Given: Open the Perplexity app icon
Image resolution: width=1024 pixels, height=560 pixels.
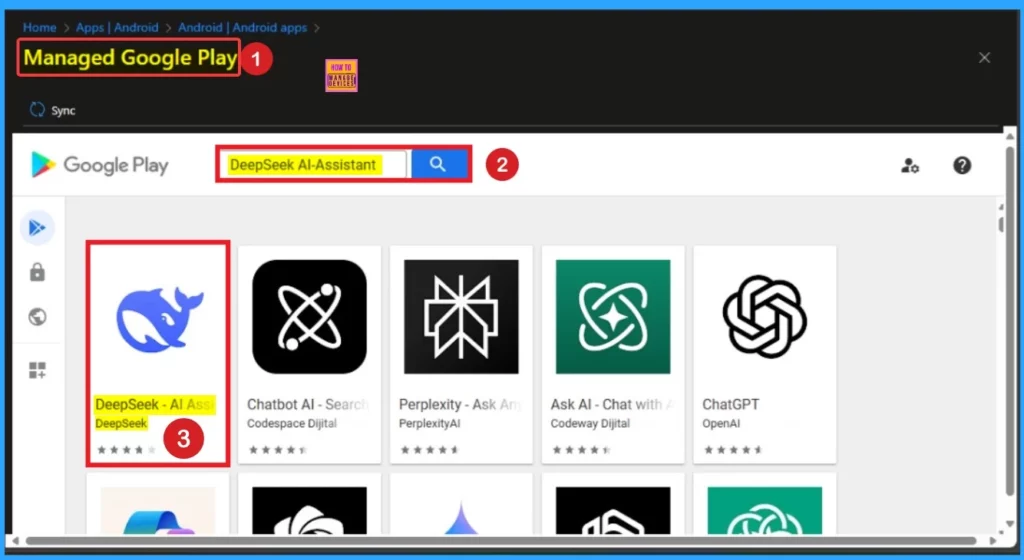Looking at the screenshot, I should pyautogui.click(x=461, y=317).
